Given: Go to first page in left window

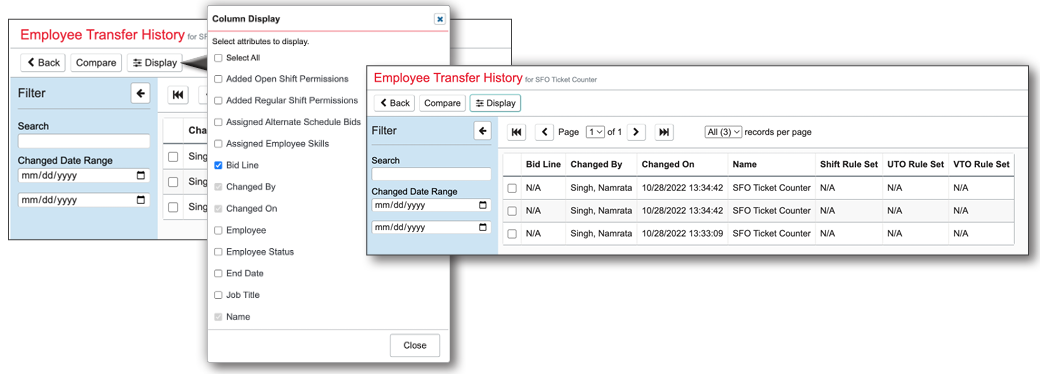Looking at the screenshot, I should 178,94.
